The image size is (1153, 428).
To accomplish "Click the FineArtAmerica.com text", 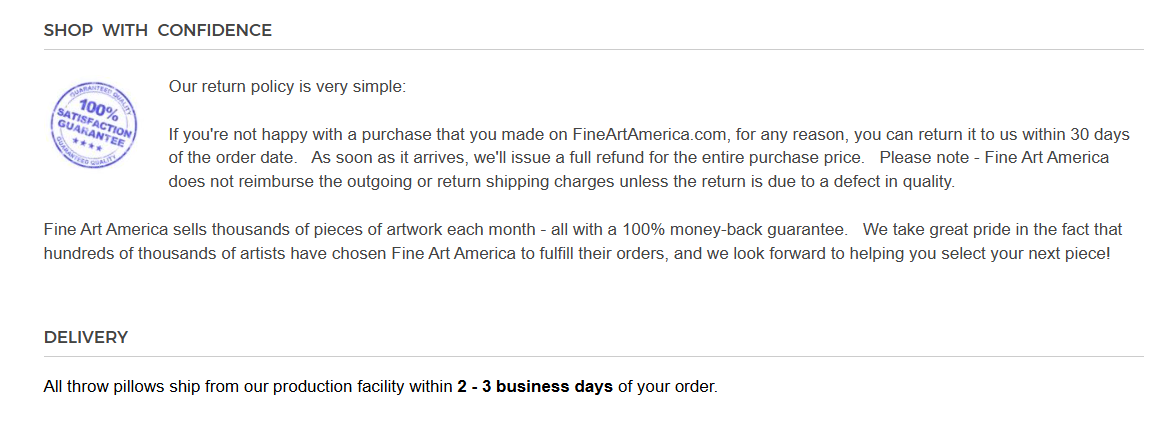I will (x=649, y=134).
